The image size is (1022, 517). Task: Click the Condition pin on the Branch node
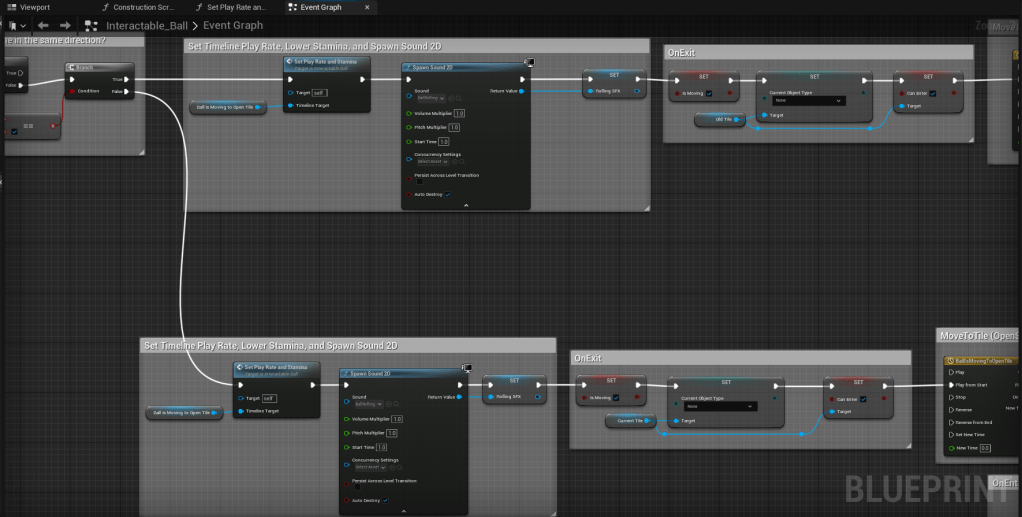click(72, 91)
